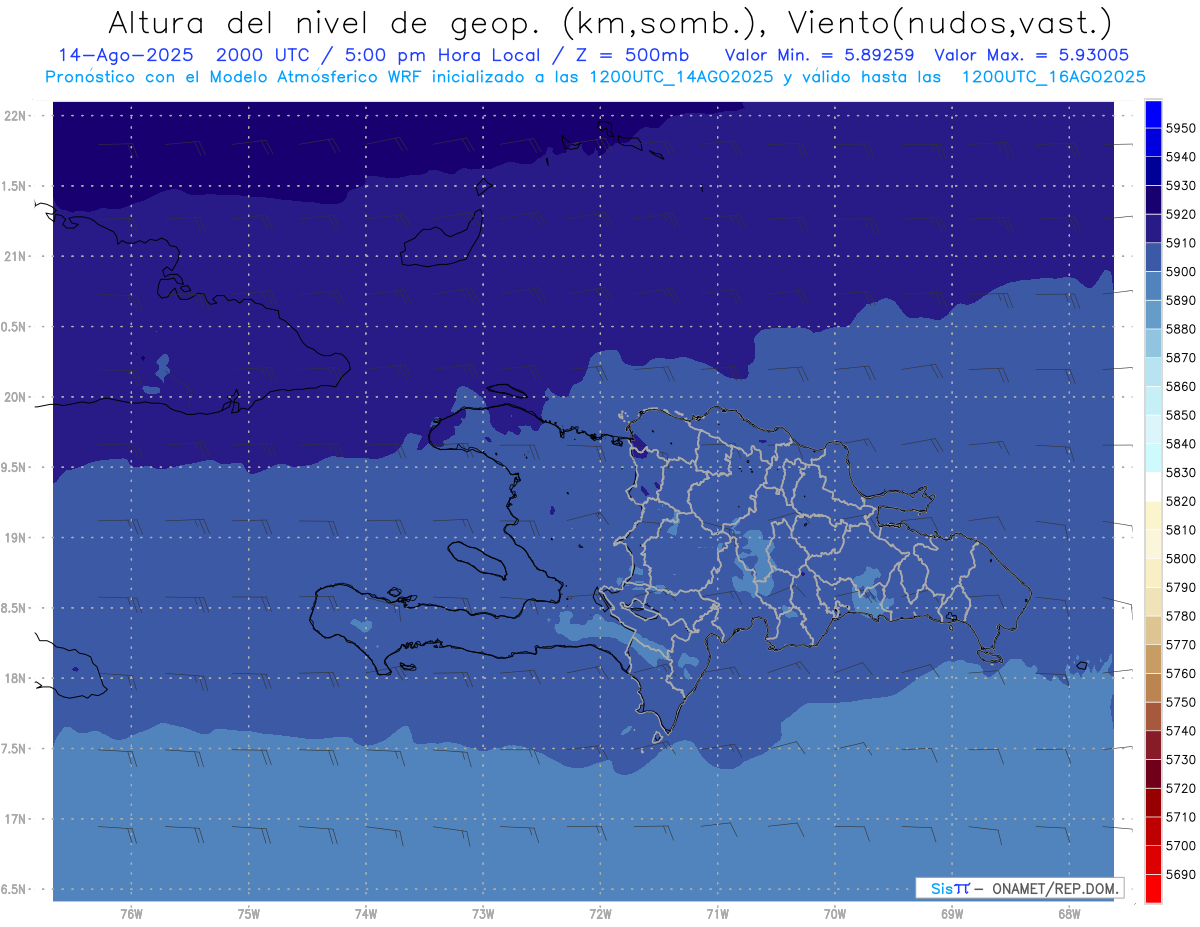Pick the bright blue swatch above the 5950 label
Image resolution: width=1200 pixels, height=927 pixels.
coord(1153,114)
